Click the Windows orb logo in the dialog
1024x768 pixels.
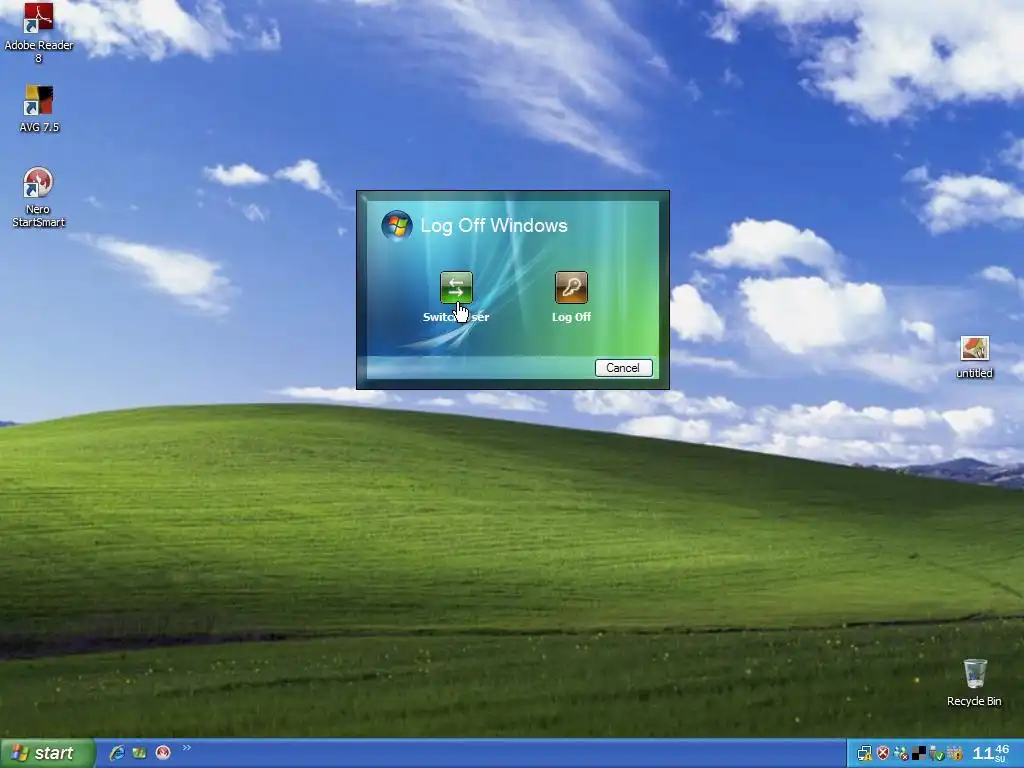[x=396, y=225]
